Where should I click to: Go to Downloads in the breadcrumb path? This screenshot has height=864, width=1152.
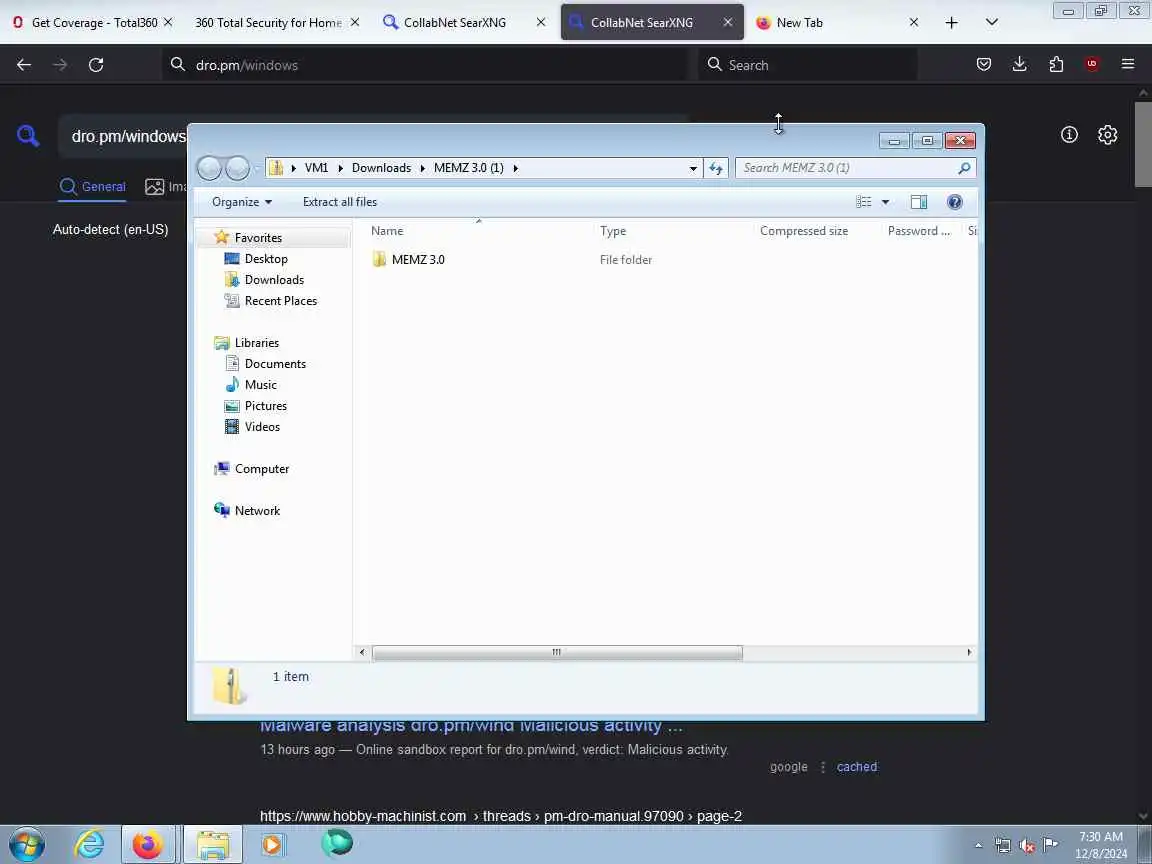[381, 168]
